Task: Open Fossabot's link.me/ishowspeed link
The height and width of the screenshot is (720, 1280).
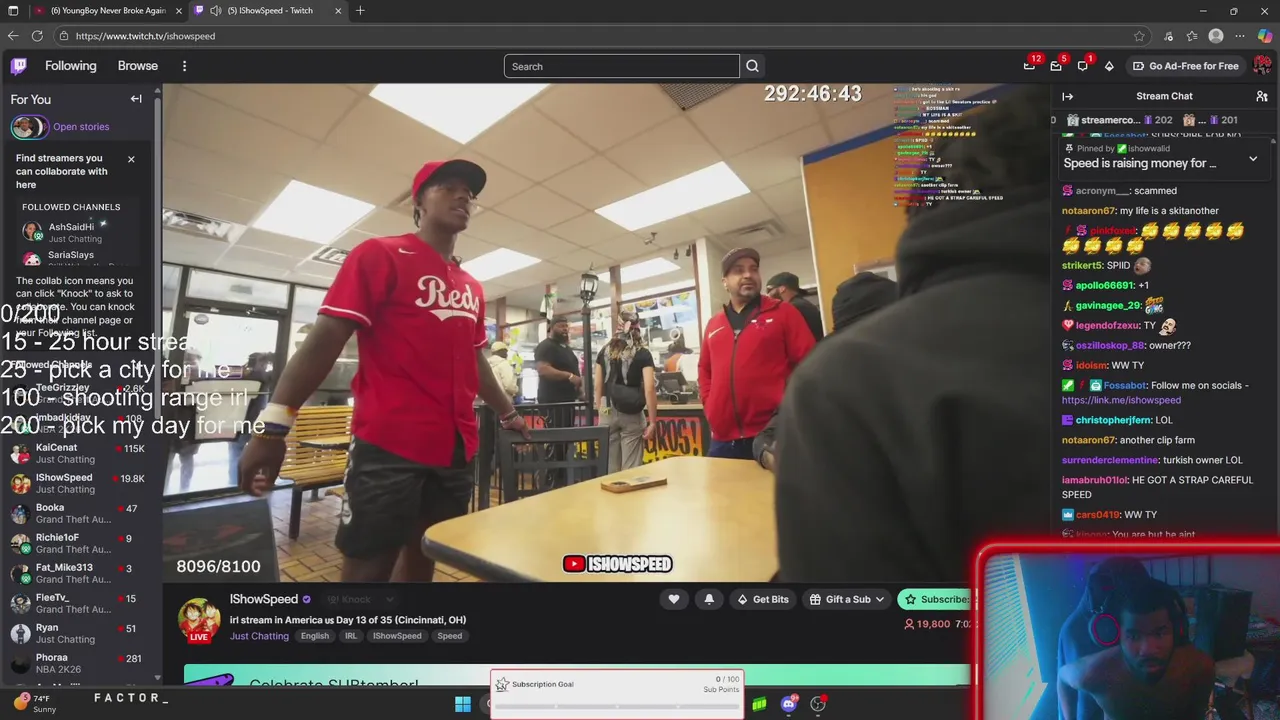Action: coord(1121,400)
